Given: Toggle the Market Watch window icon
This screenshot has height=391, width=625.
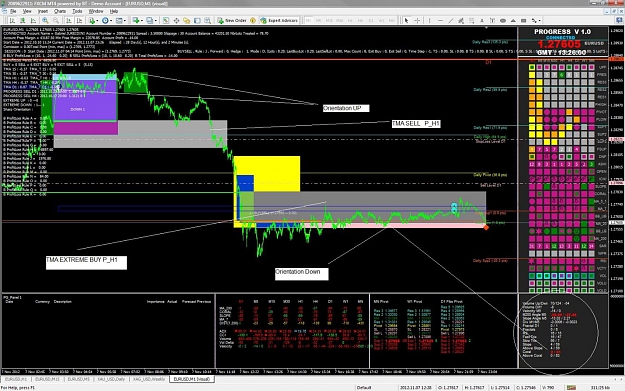Looking at the screenshot, I should [x=165, y=20].
